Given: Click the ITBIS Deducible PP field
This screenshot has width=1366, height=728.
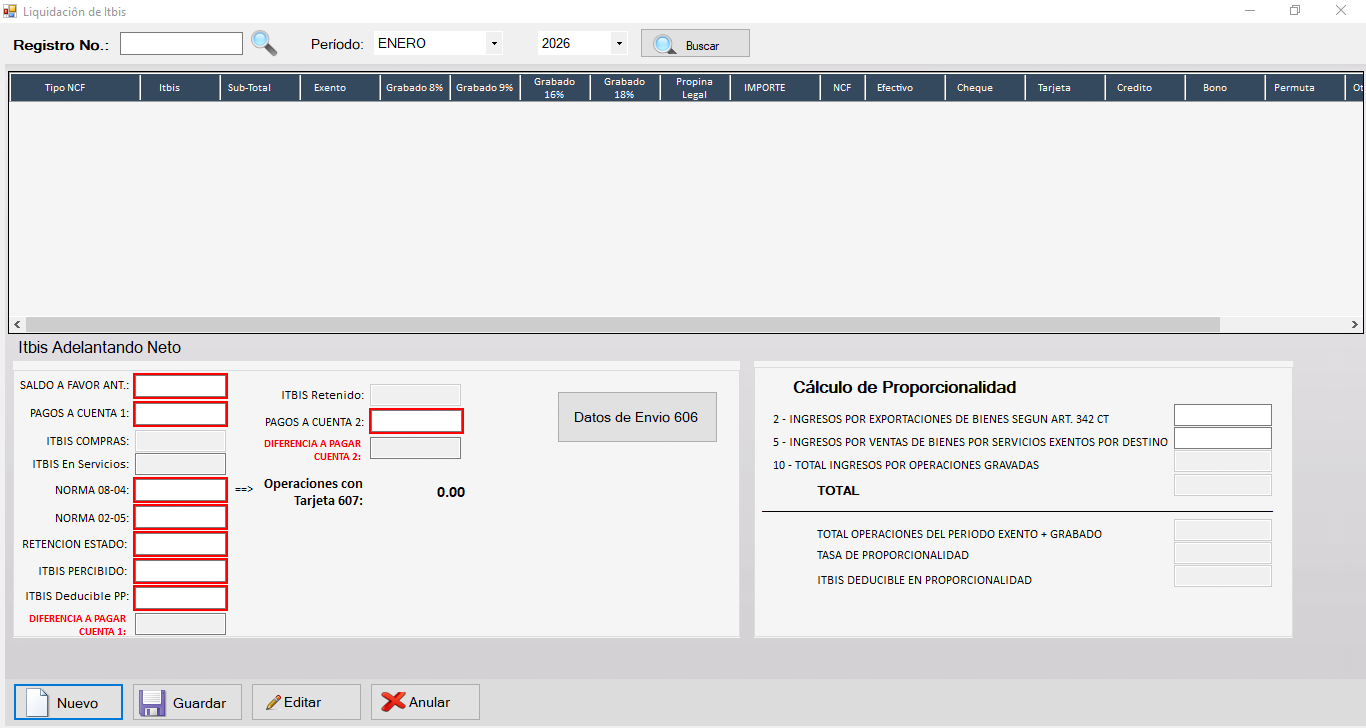Looking at the screenshot, I should pyautogui.click(x=180, y=597).
